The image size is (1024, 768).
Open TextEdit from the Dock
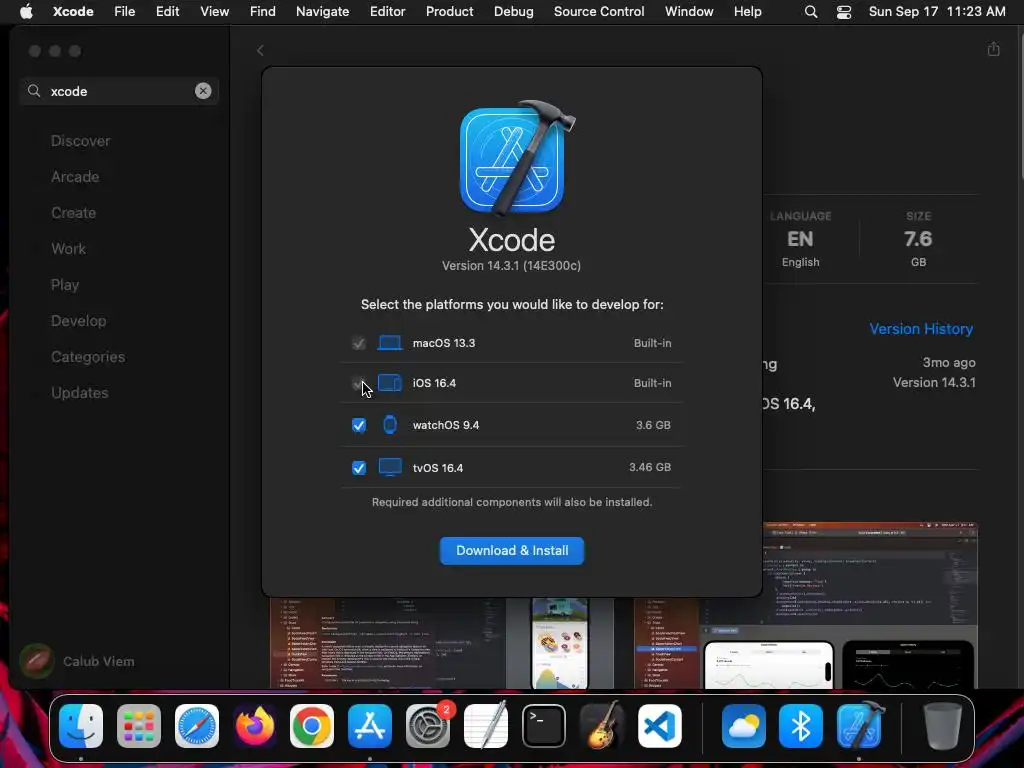click(485, 726)
